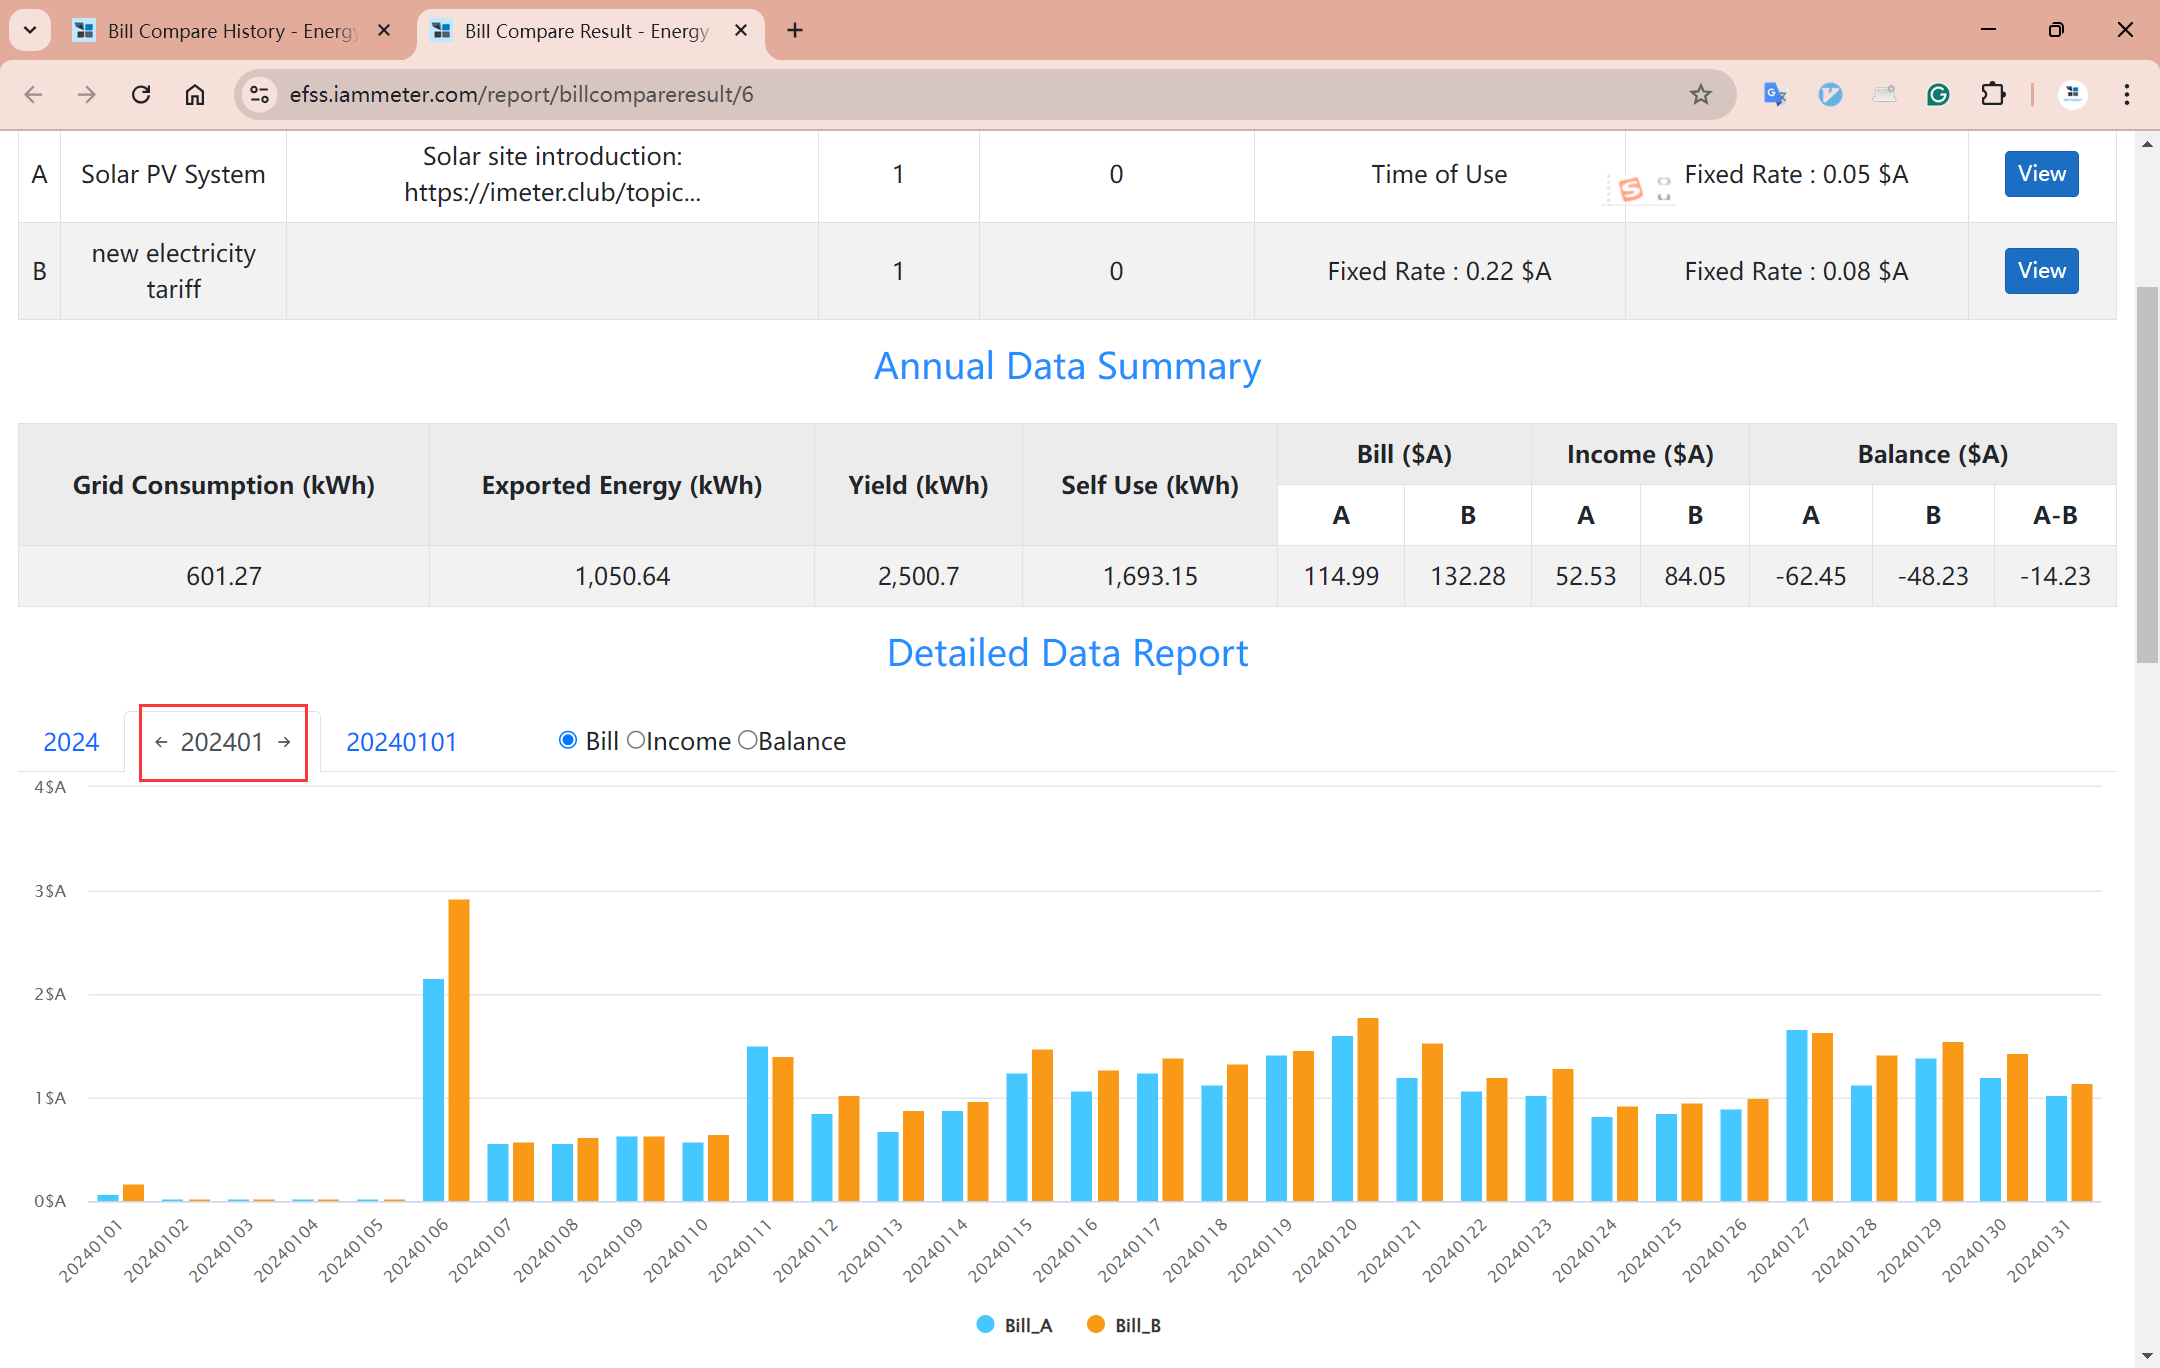Switch to Bill Compare Result tab
Screen dimensions: 2160x1368
point(588,31)
